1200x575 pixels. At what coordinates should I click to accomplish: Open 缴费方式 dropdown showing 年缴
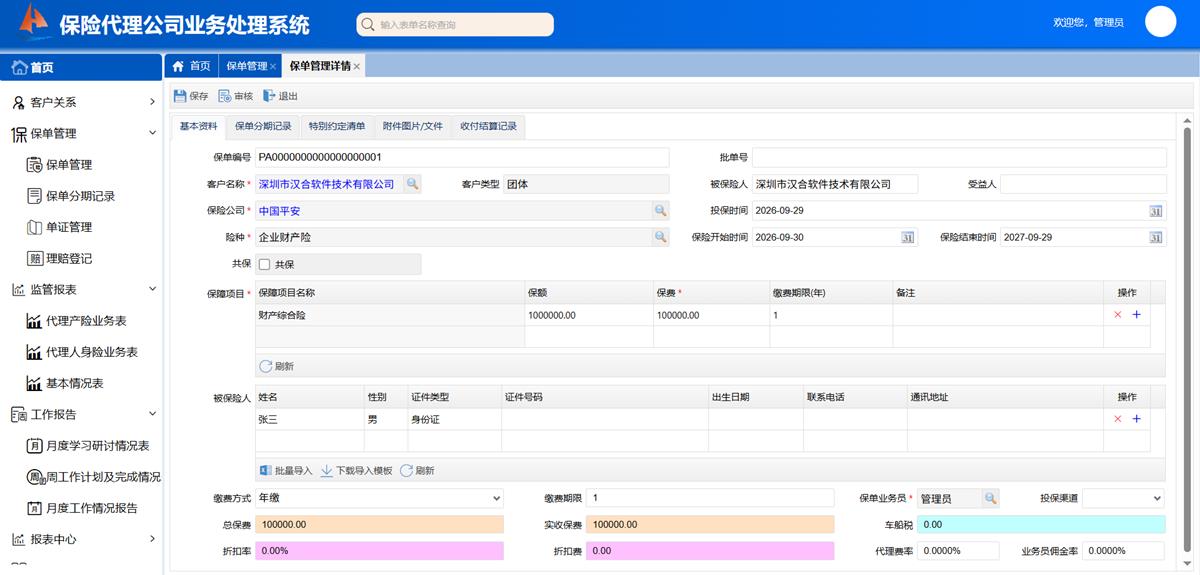click(380, 497)
